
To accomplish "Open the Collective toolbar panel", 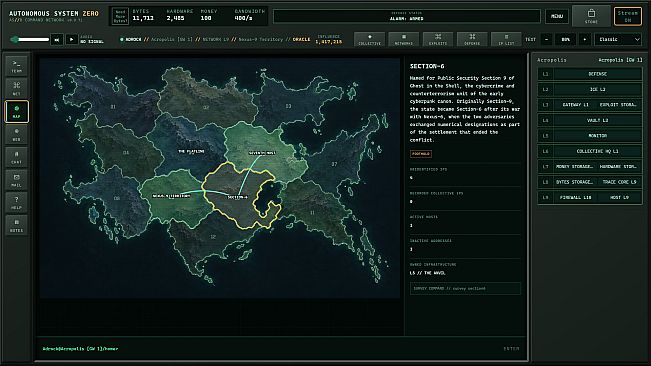I will (x=370, y=39).
